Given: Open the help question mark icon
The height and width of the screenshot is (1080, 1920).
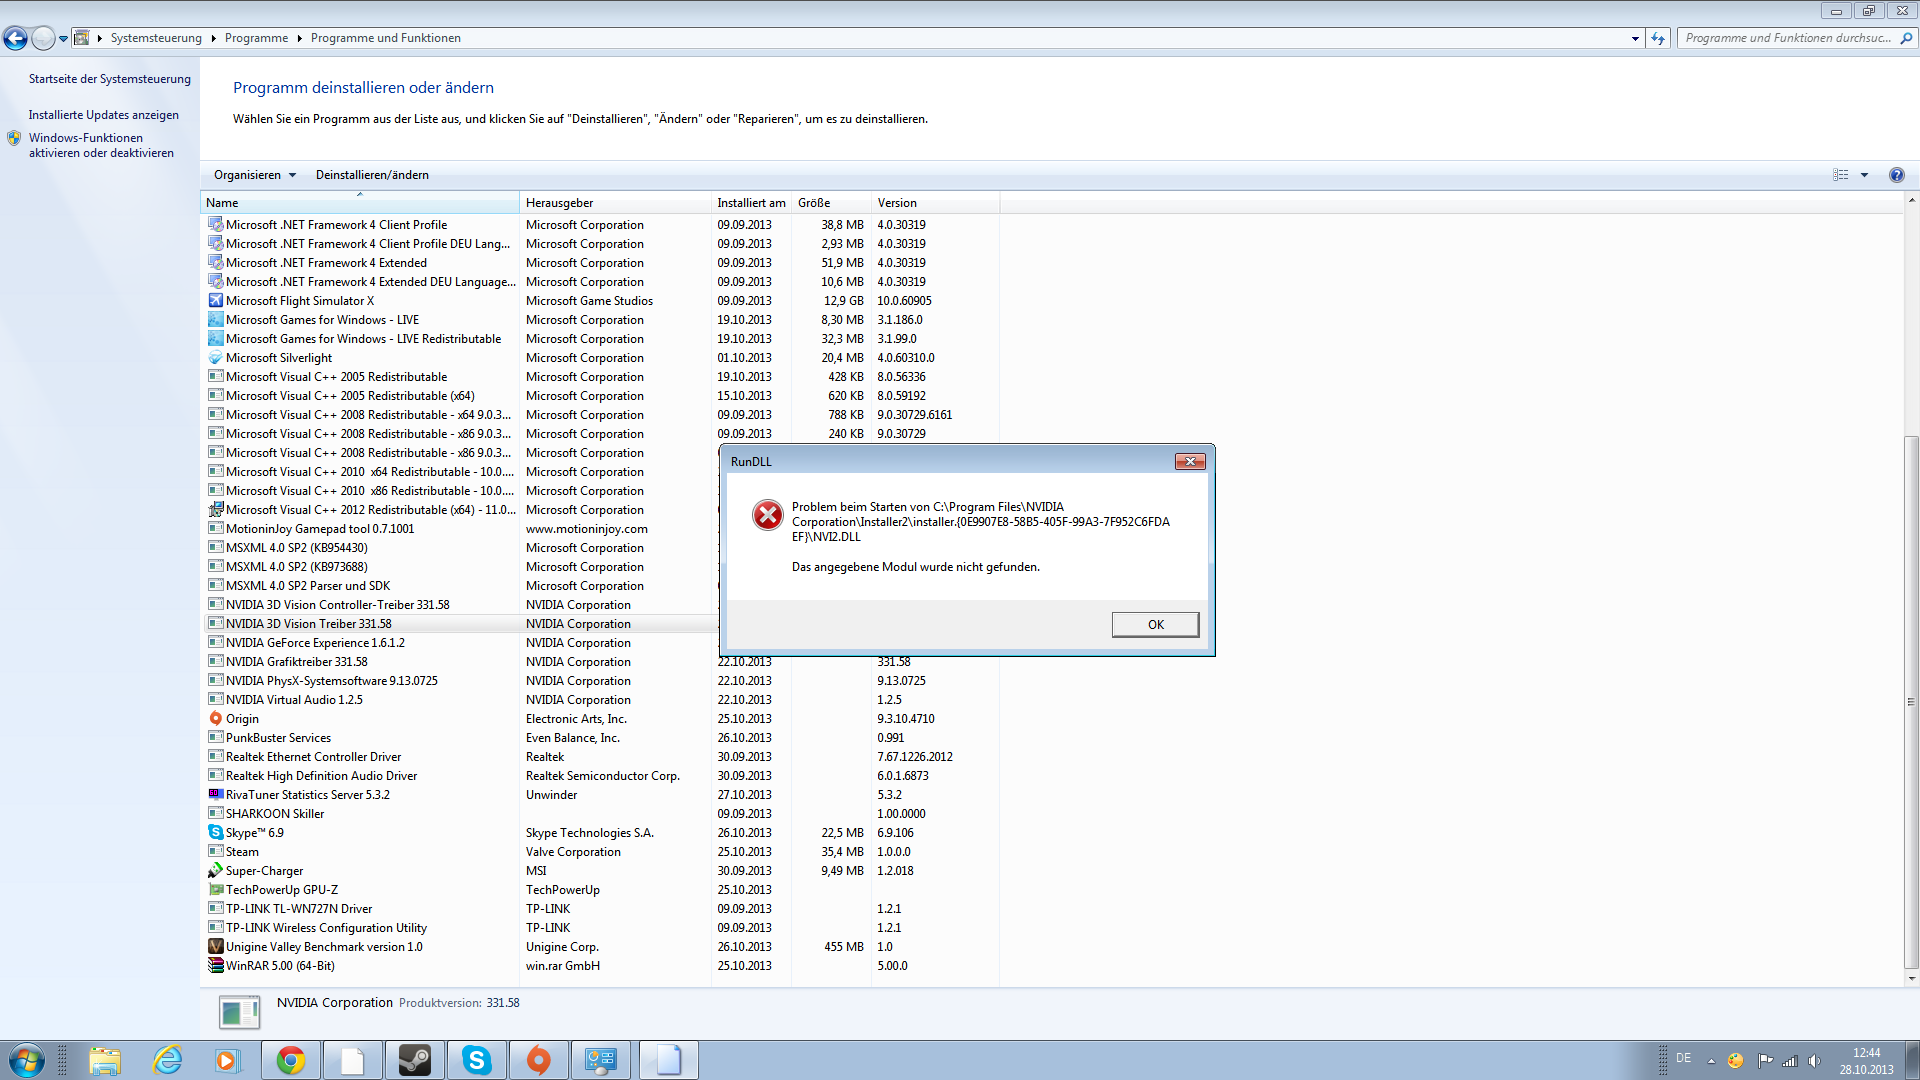Looking at the screenshot, I should [1896, 175].
